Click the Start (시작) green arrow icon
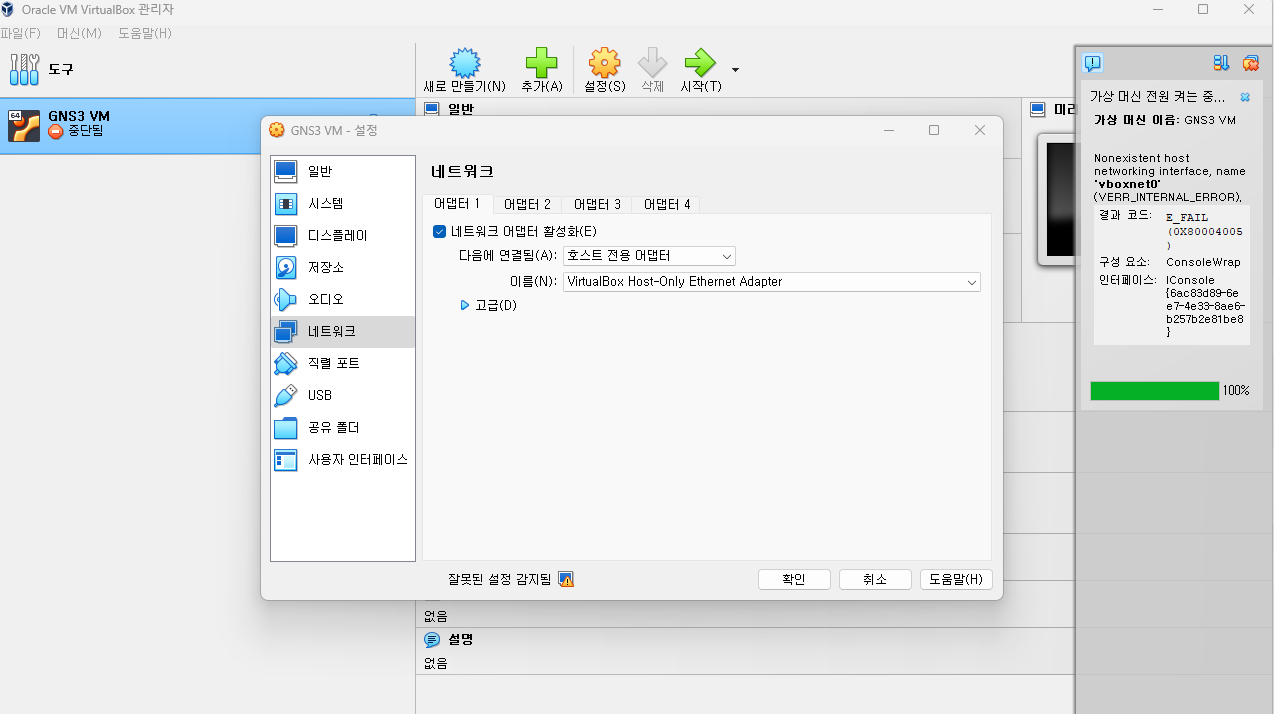The image size is (1274, 714). [700, 63]
